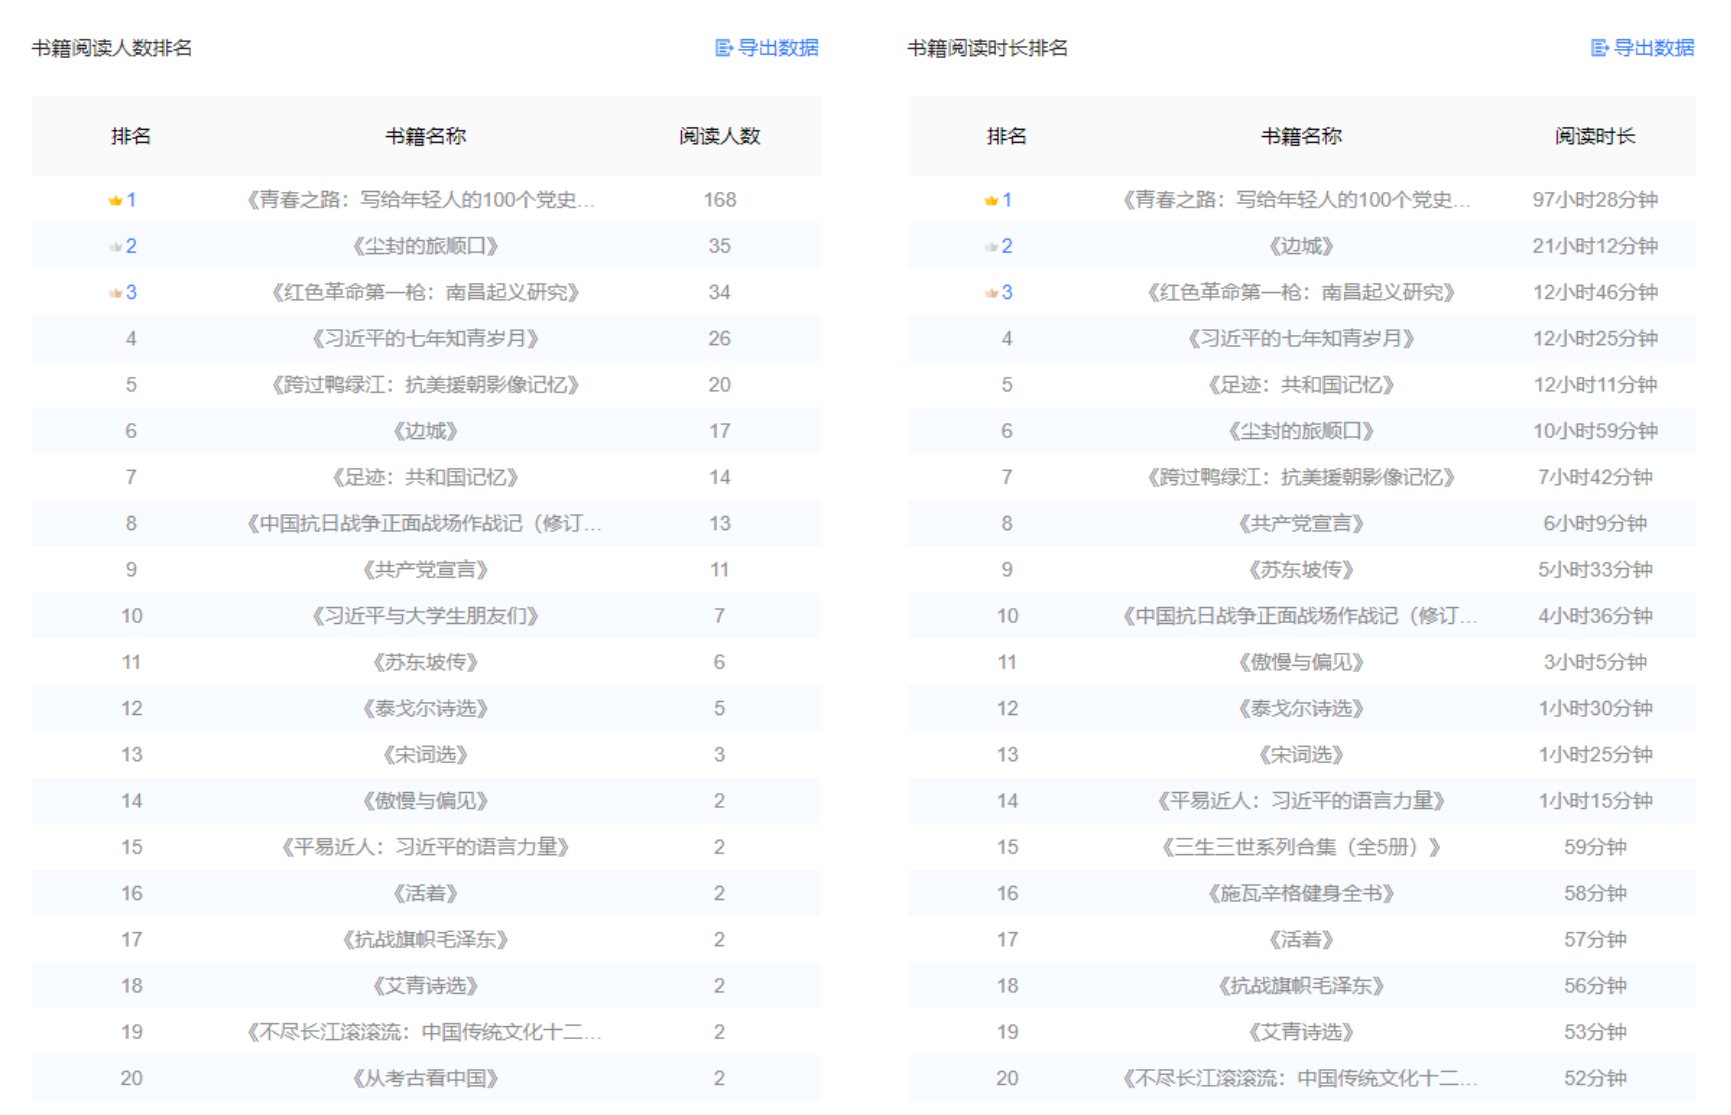
Task: Click silver crown icon in reading duration table
Action: click(x=991, y=247)
